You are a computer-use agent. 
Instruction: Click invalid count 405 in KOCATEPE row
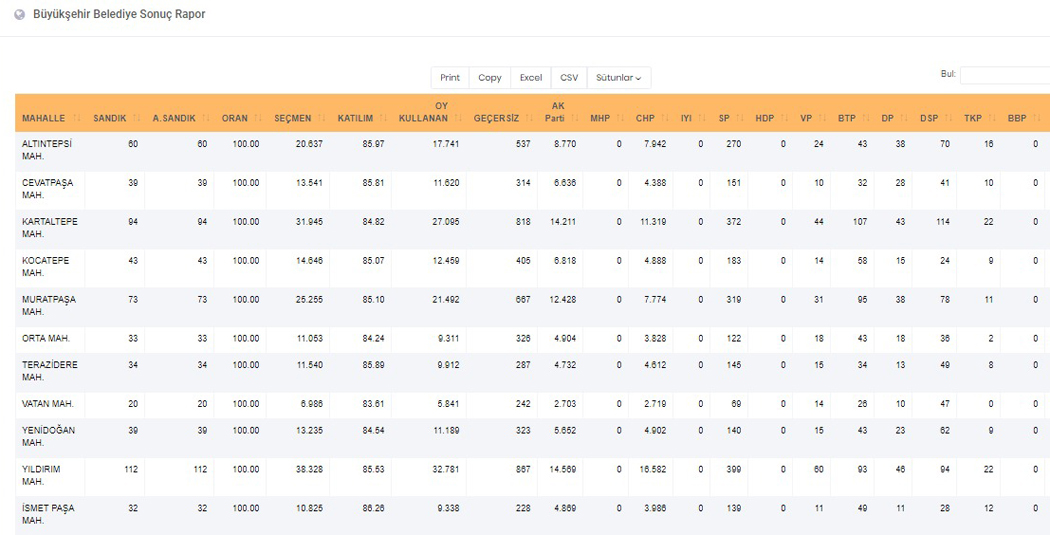[524, 260]
